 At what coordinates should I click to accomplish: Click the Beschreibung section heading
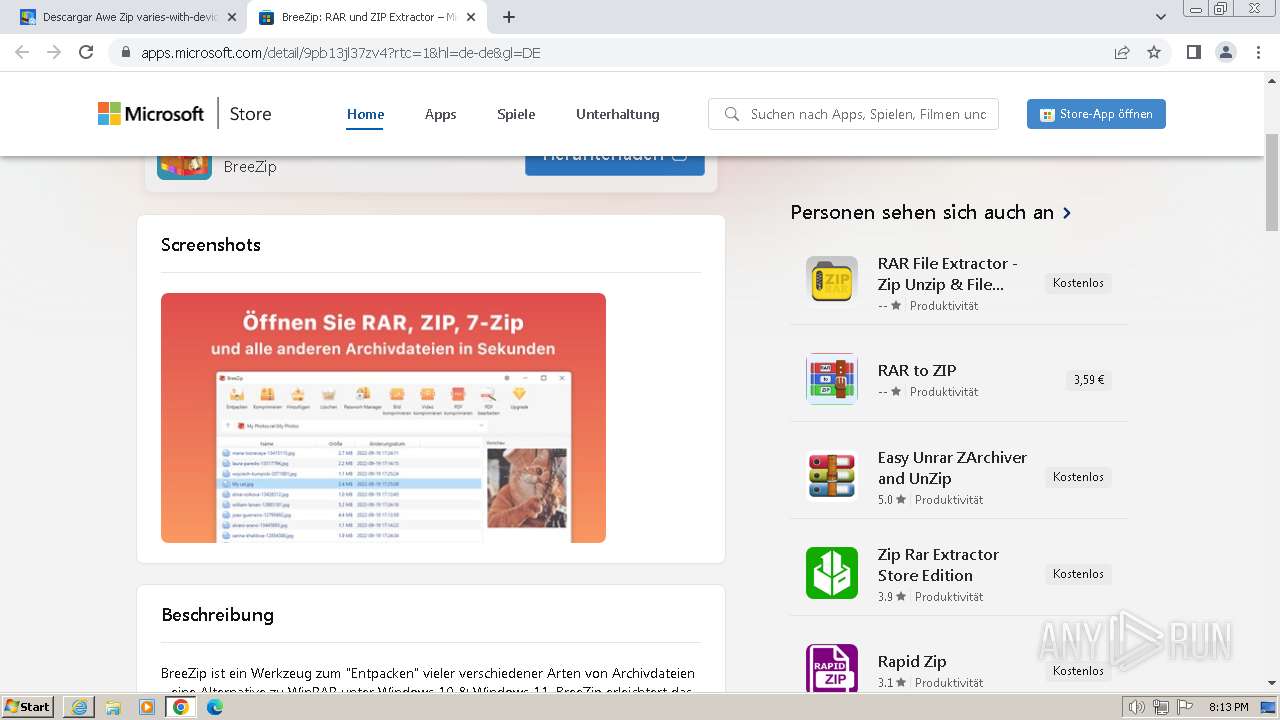217,615
